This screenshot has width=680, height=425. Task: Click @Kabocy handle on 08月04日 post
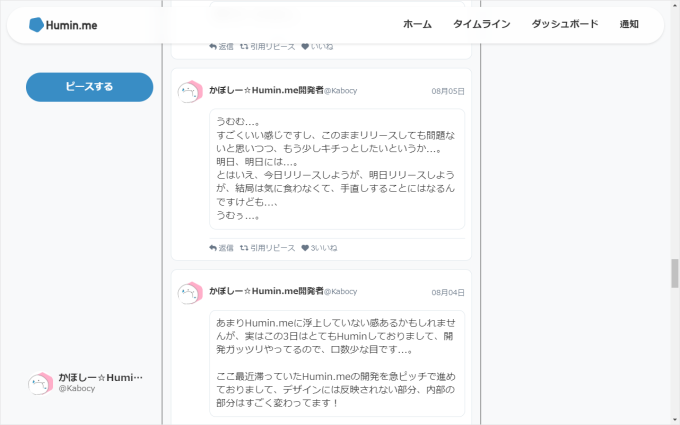341,291
